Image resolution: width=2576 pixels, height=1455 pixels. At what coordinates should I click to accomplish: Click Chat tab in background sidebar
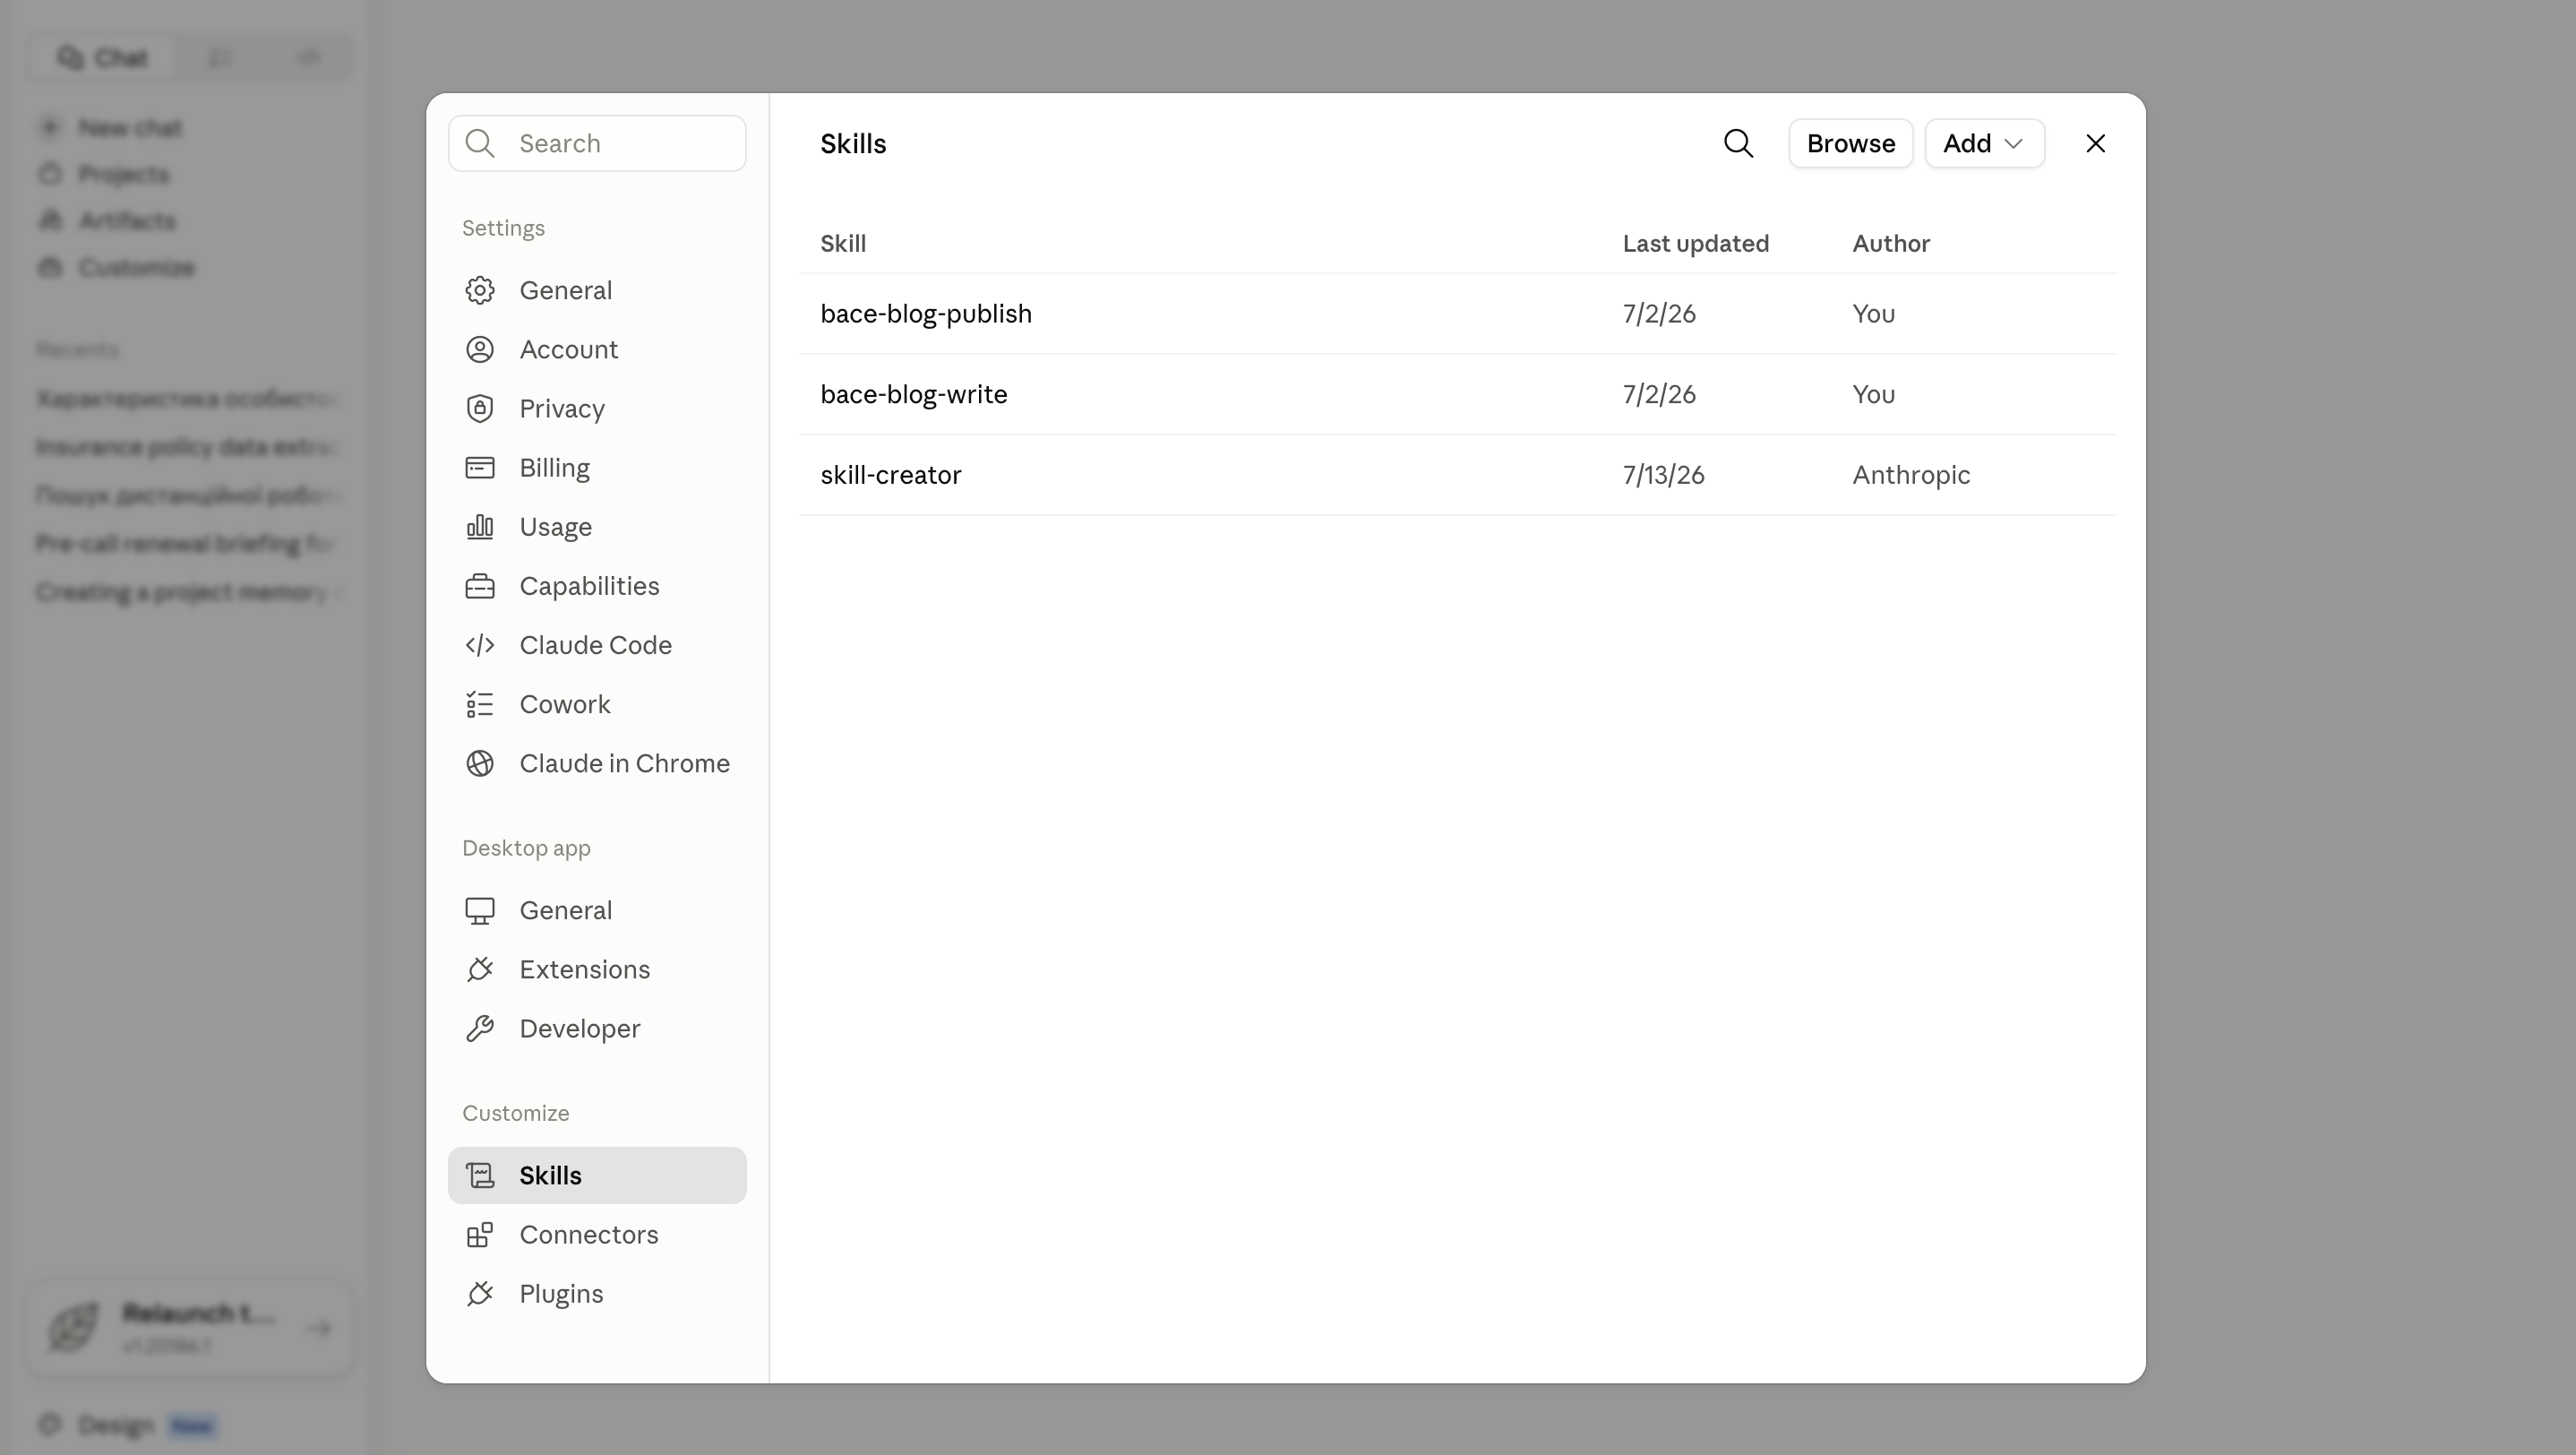click(x=102, y=57)
